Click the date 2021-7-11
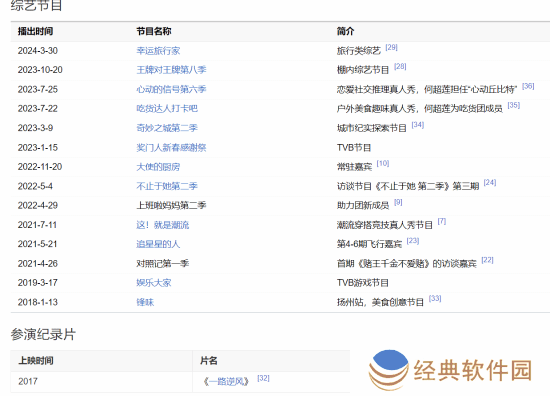This screenshot has width=550, height=396. (37, 225)
